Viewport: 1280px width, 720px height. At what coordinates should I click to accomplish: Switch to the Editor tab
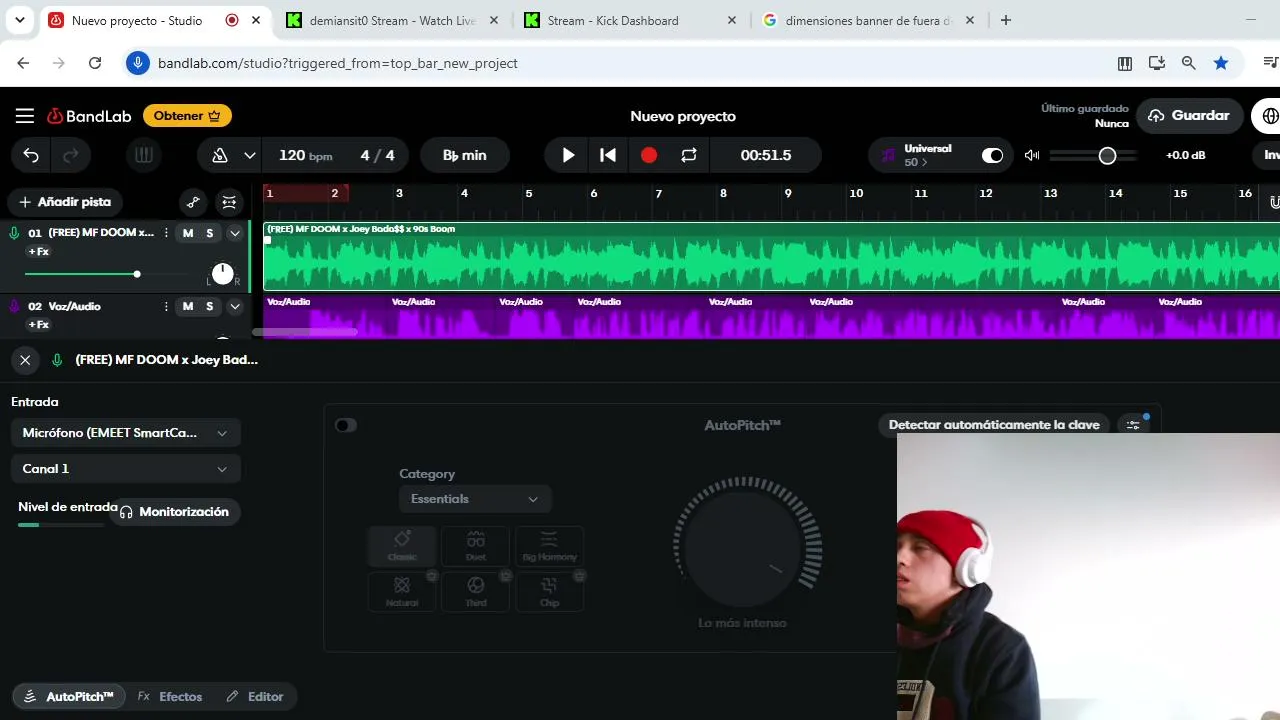click(x=255, y=697)
